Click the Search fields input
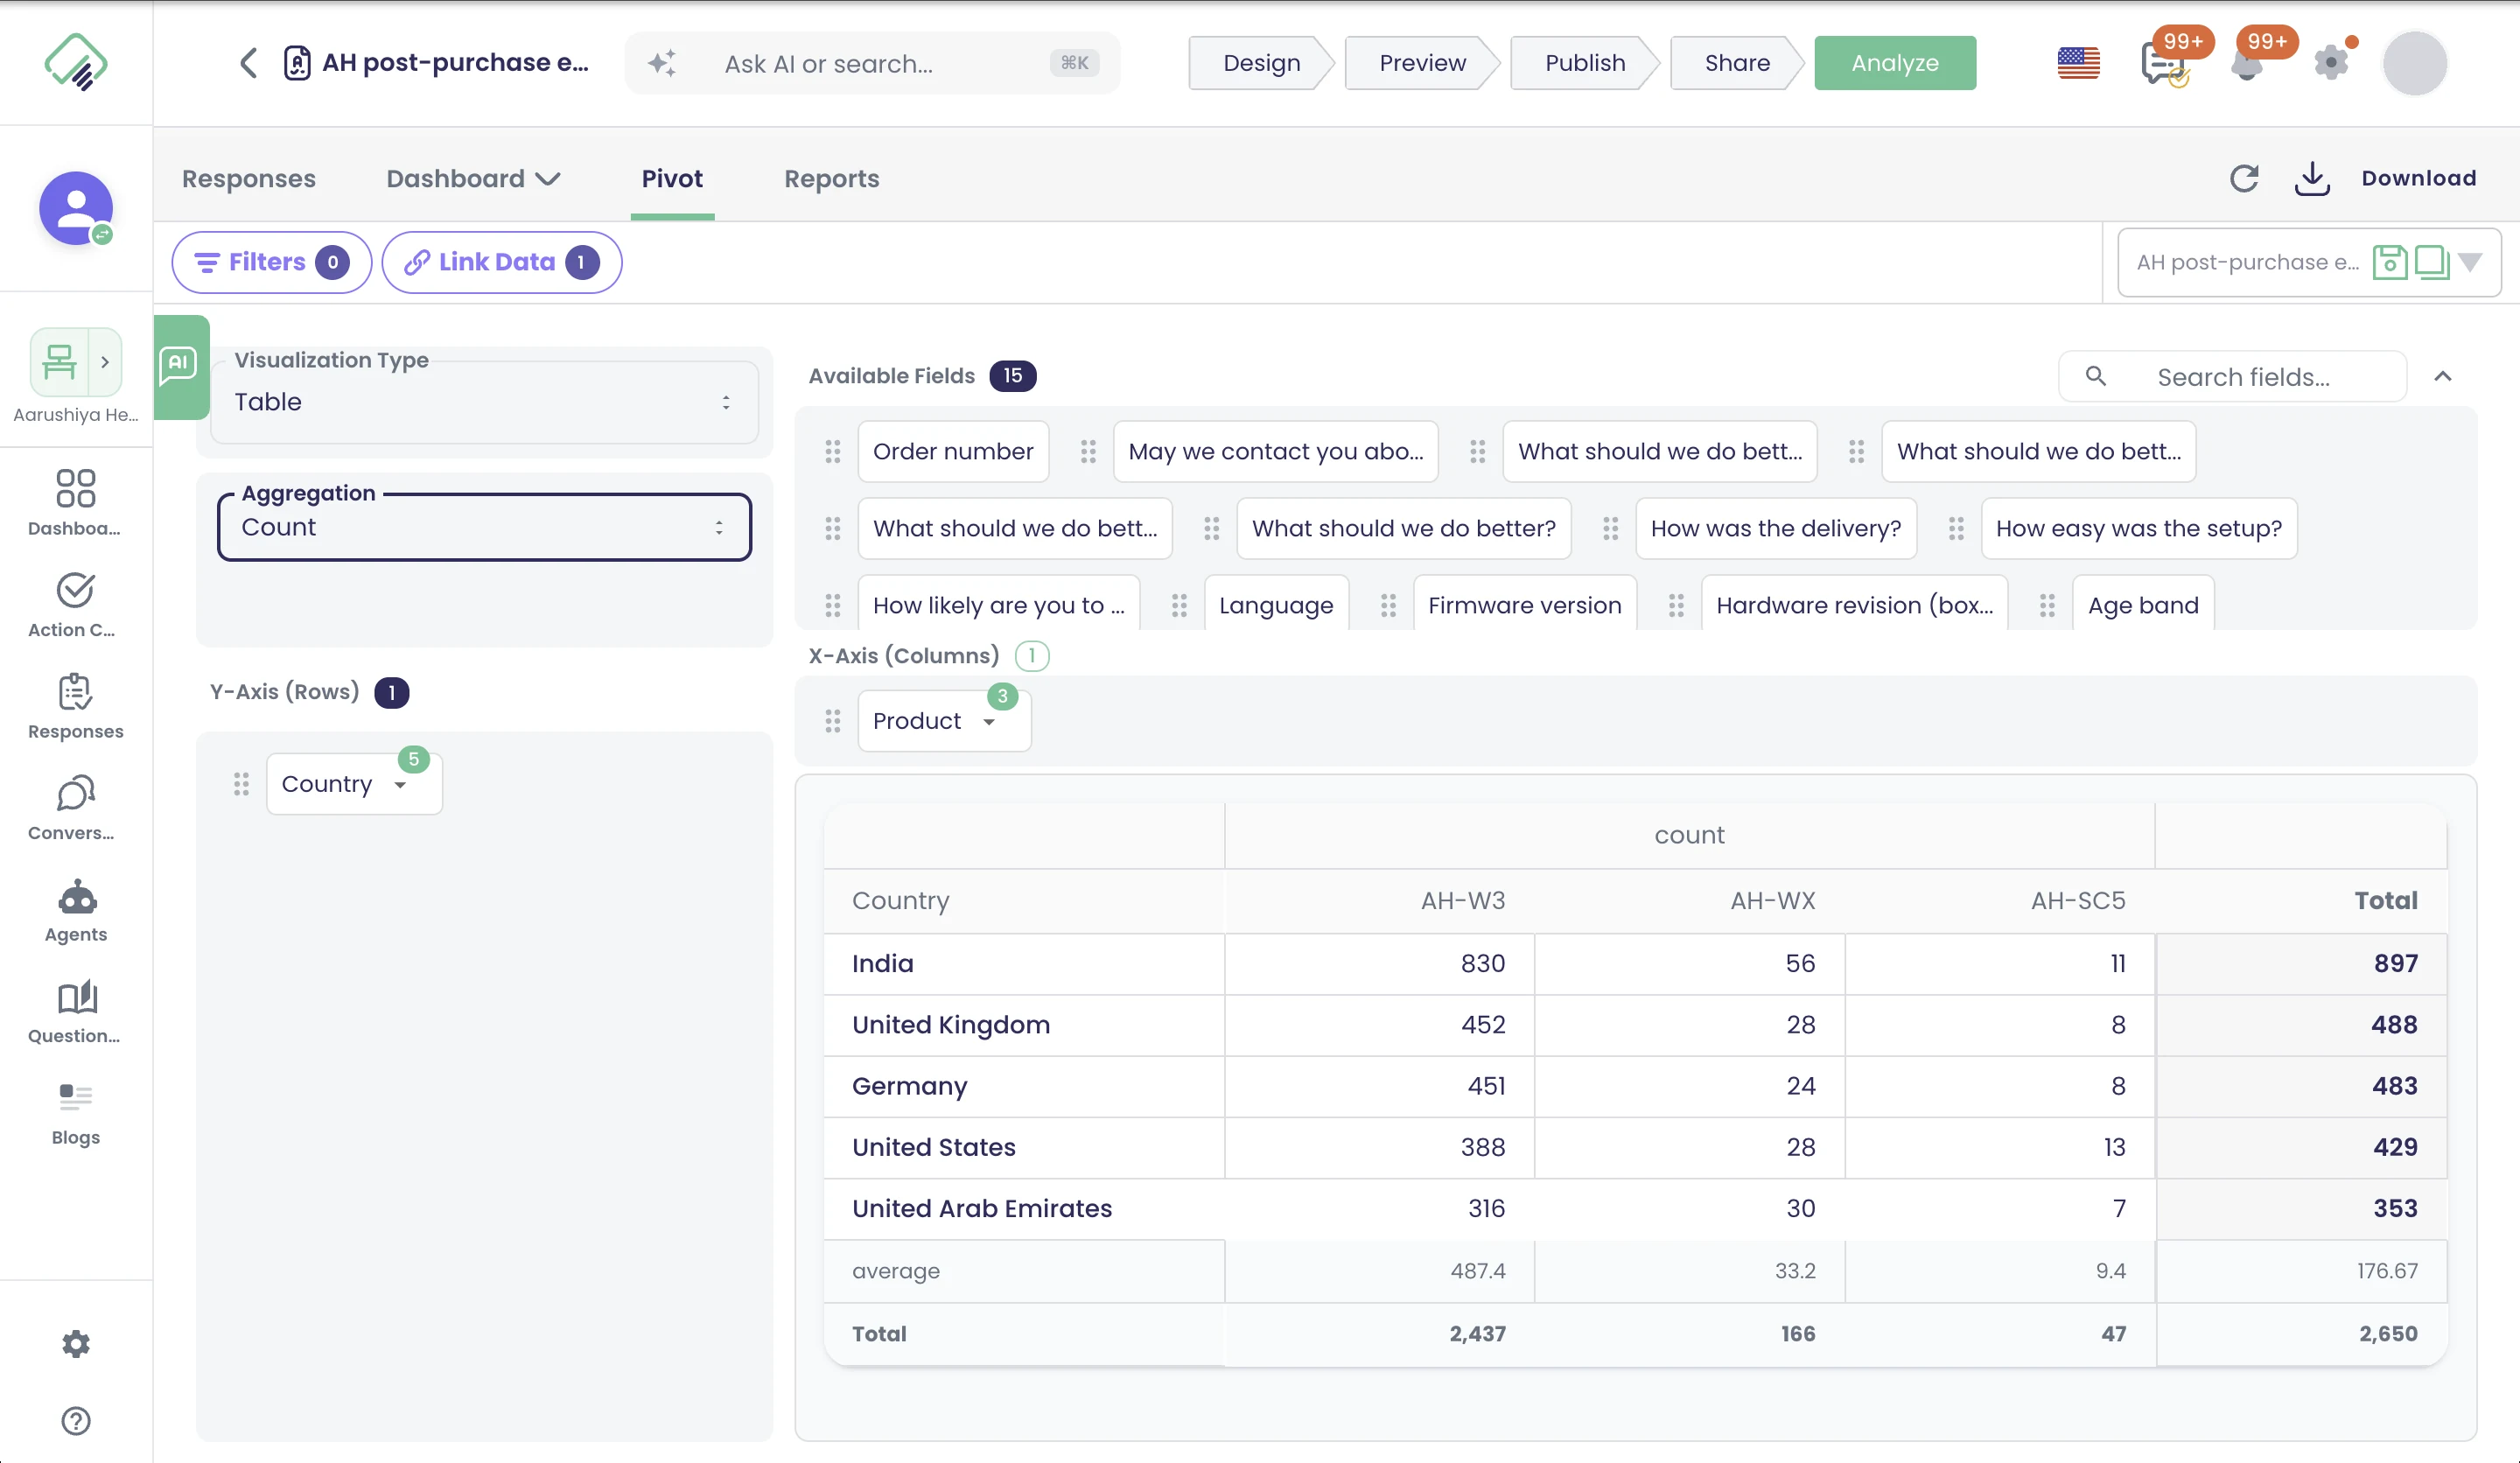This screenshot has width=2520, height=1463. 2232,376
